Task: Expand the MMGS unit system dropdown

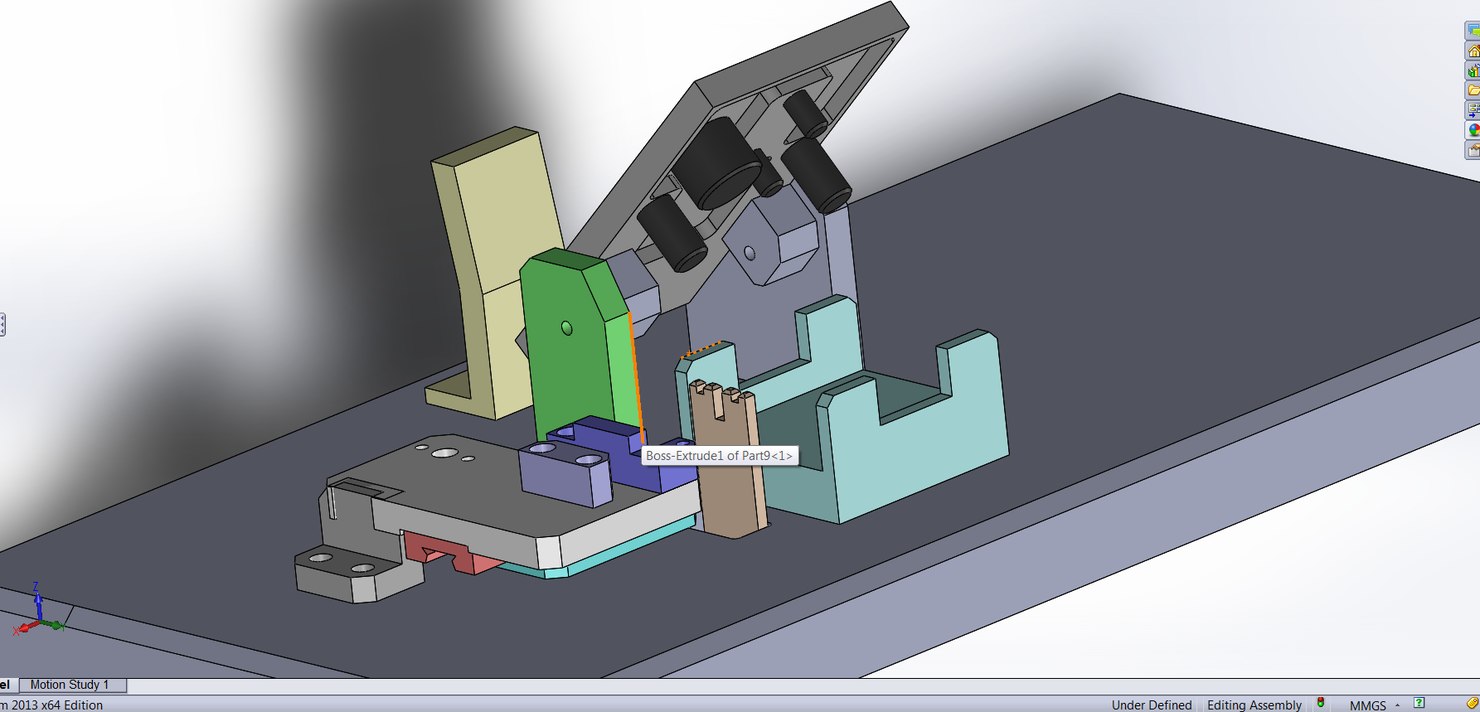Action: [1397, 704]
